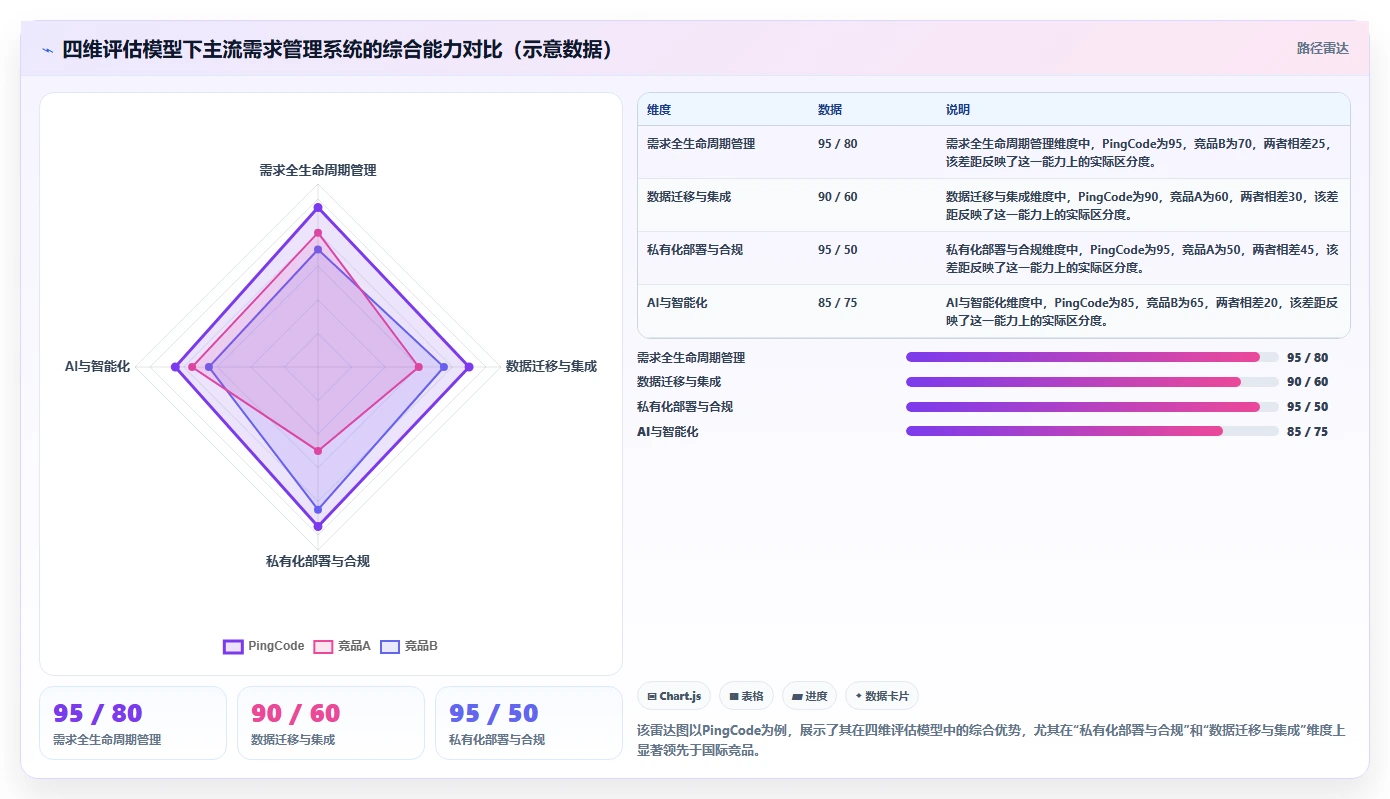Click the 维度 column header
Screen dimensions: 1390x799
659,110
